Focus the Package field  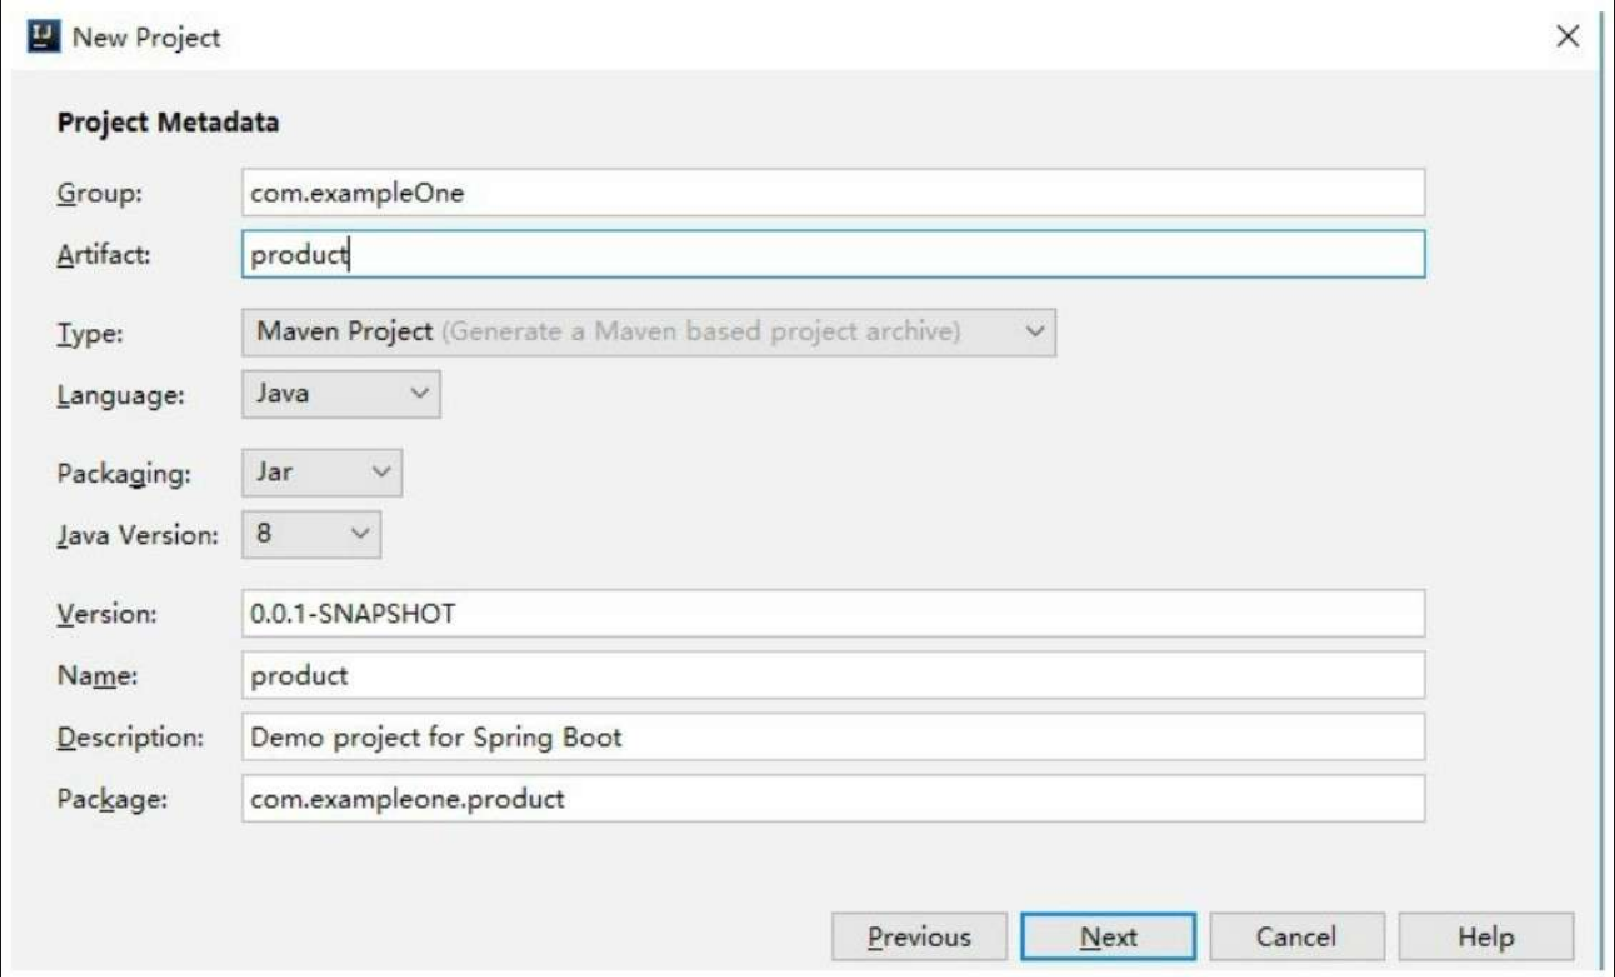click(833, 798)
